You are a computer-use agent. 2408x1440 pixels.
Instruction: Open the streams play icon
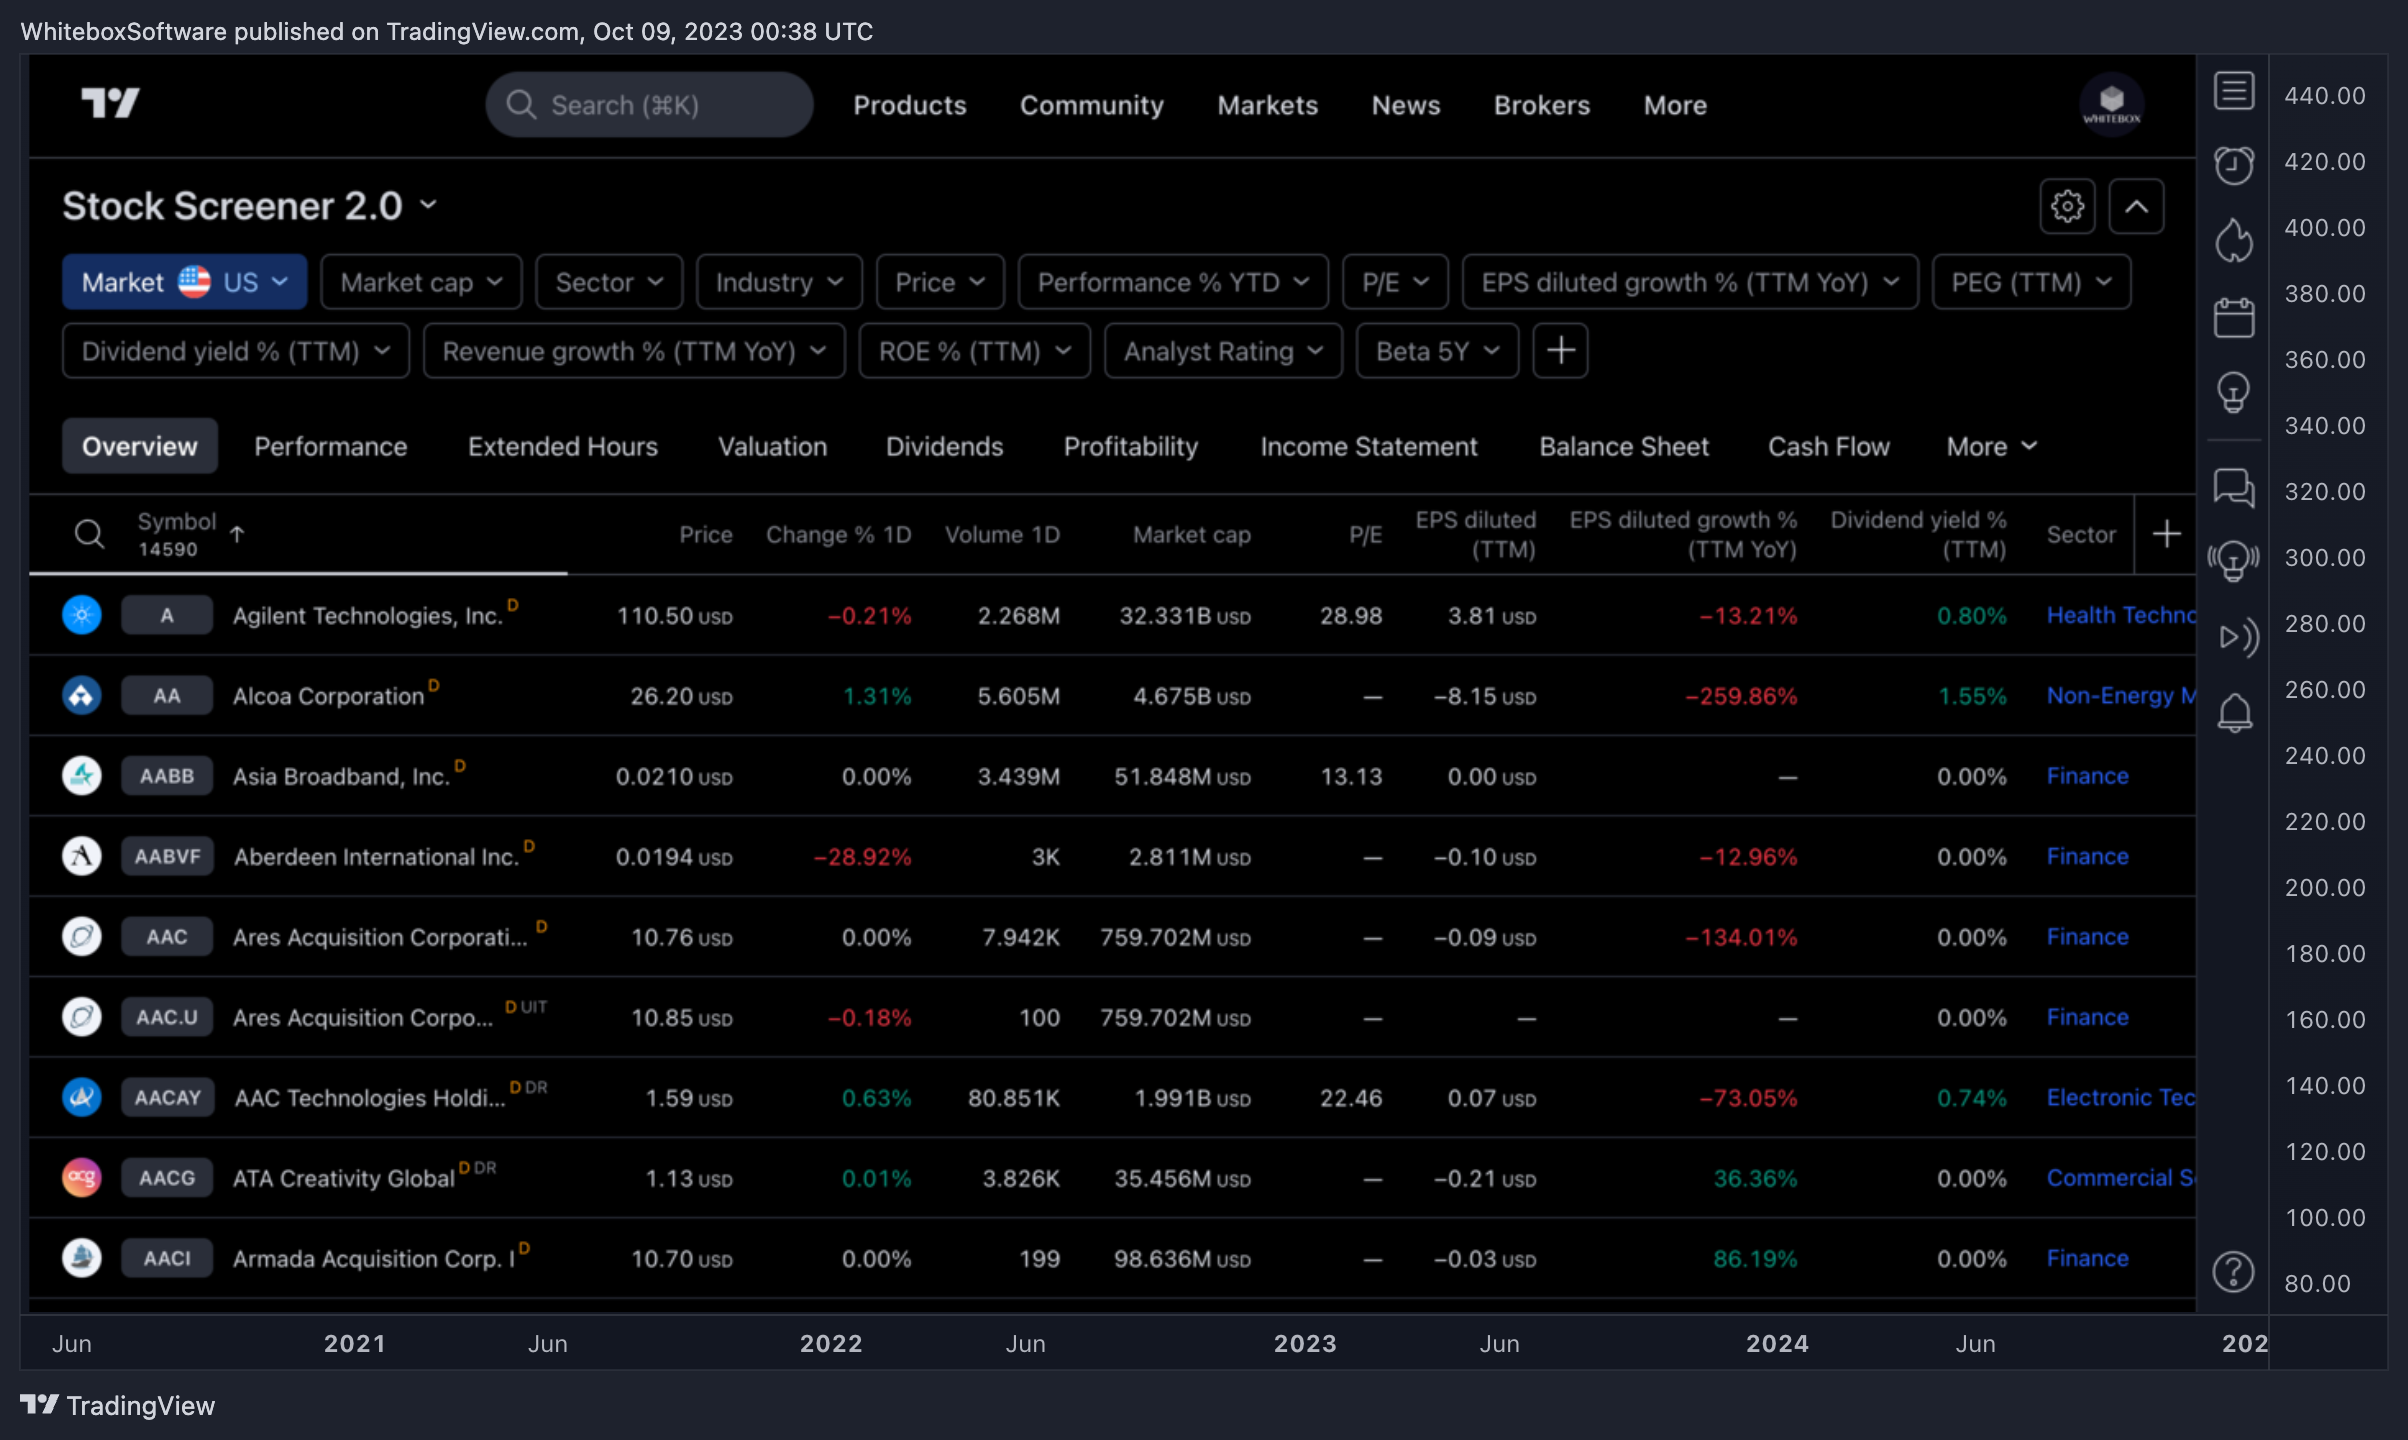[x=2238, y=637]
